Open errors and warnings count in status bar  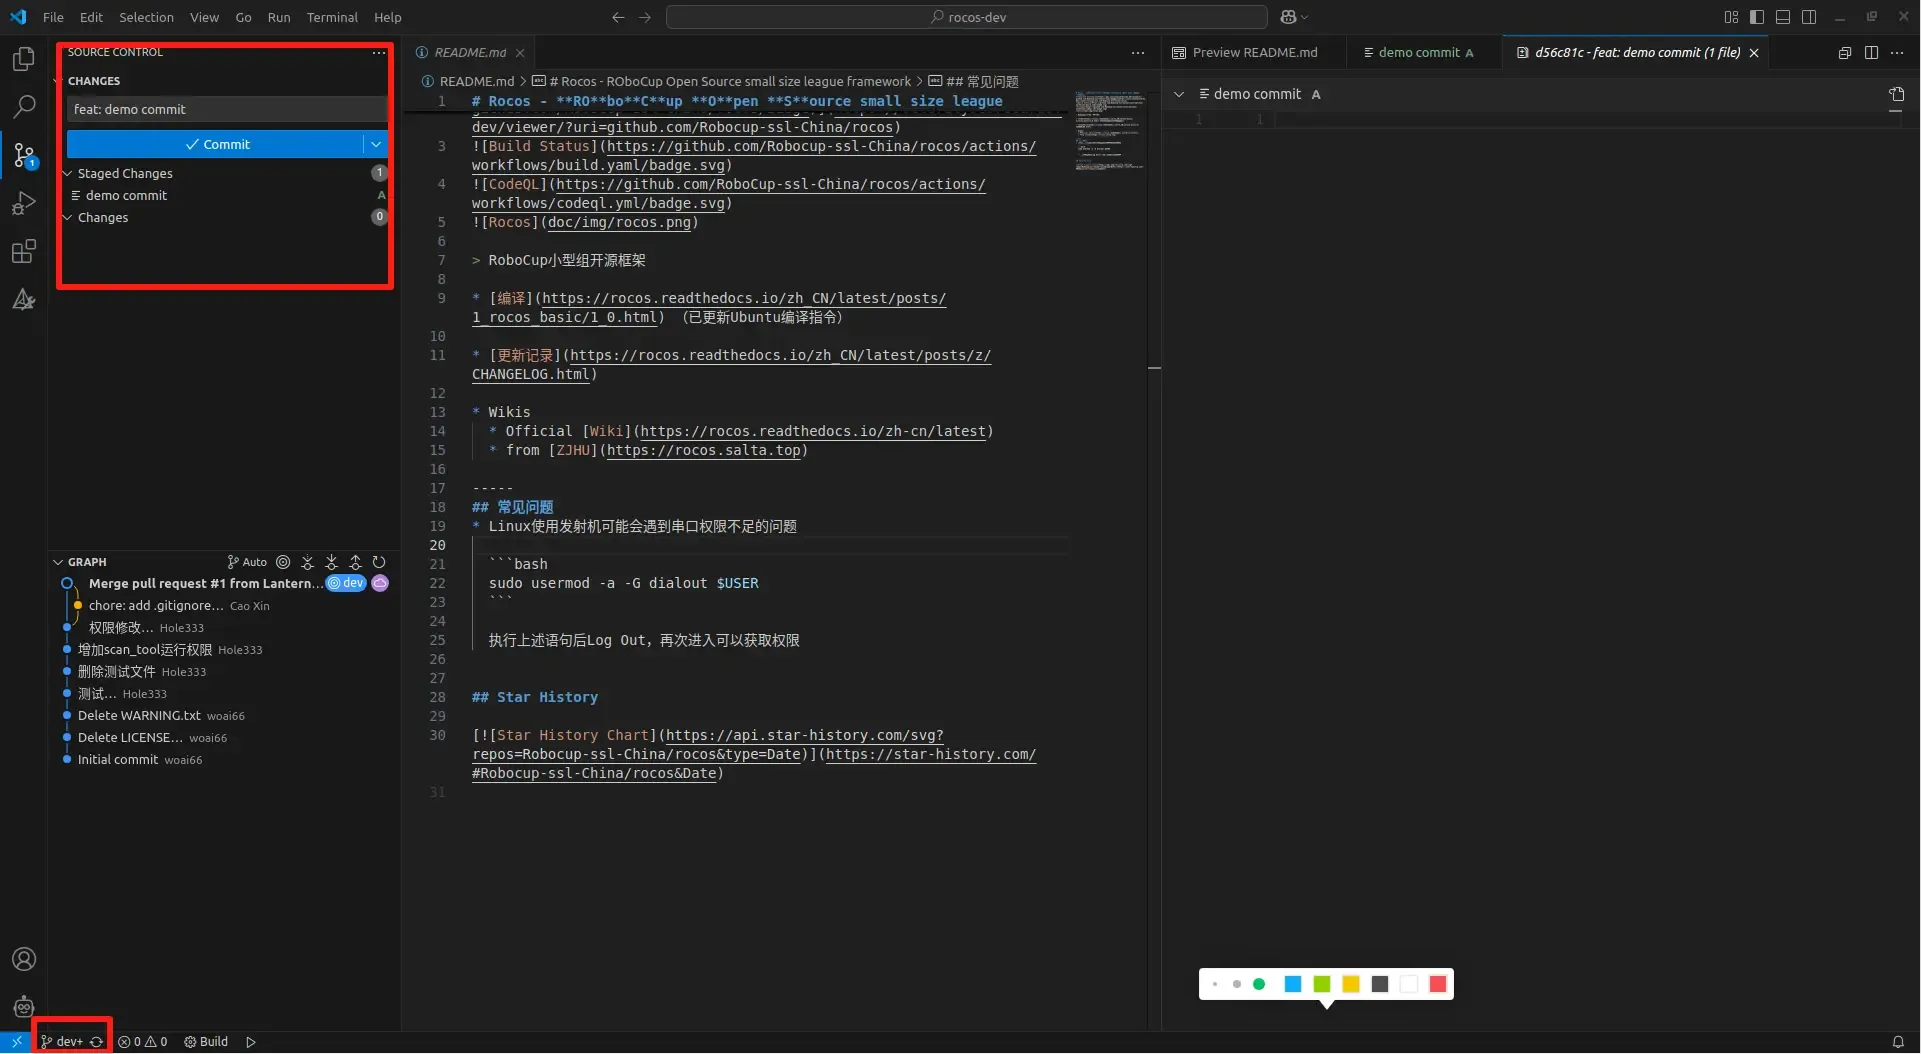143,1042
